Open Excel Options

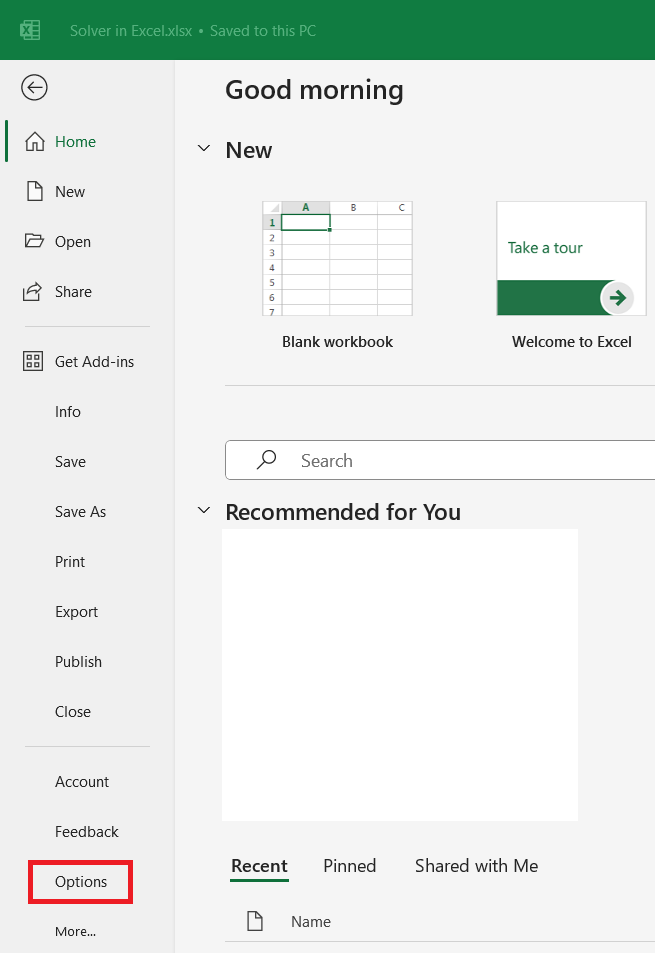[x=81, y=881]
